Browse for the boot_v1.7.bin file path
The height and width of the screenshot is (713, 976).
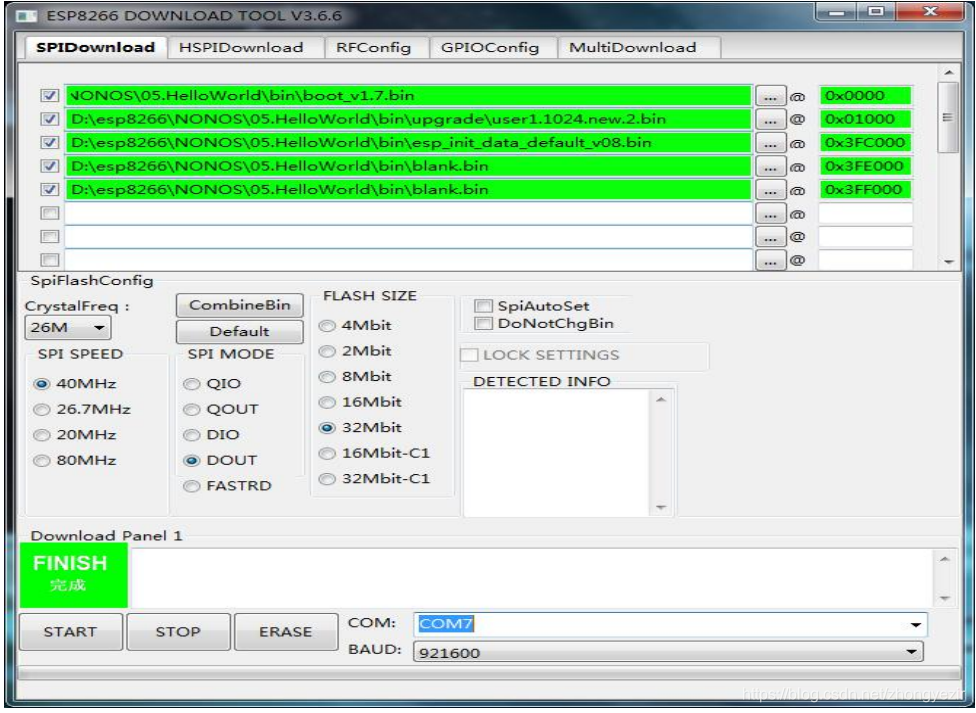(x=771, y=97)
